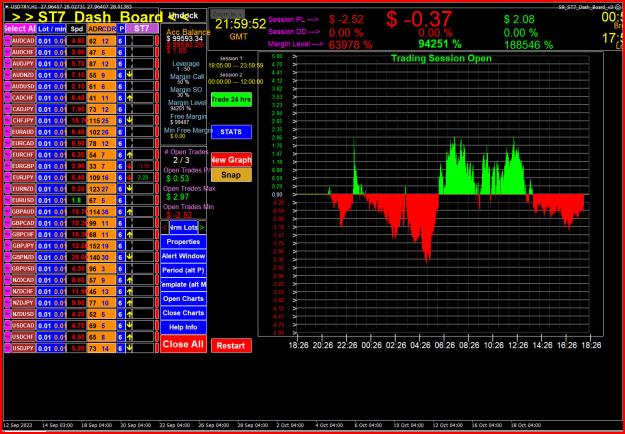The width and height of the screenshot is (625, 434).
Task: Click the yellow up arrow in NZDCHF row
Action: click(x=130, y=291)
